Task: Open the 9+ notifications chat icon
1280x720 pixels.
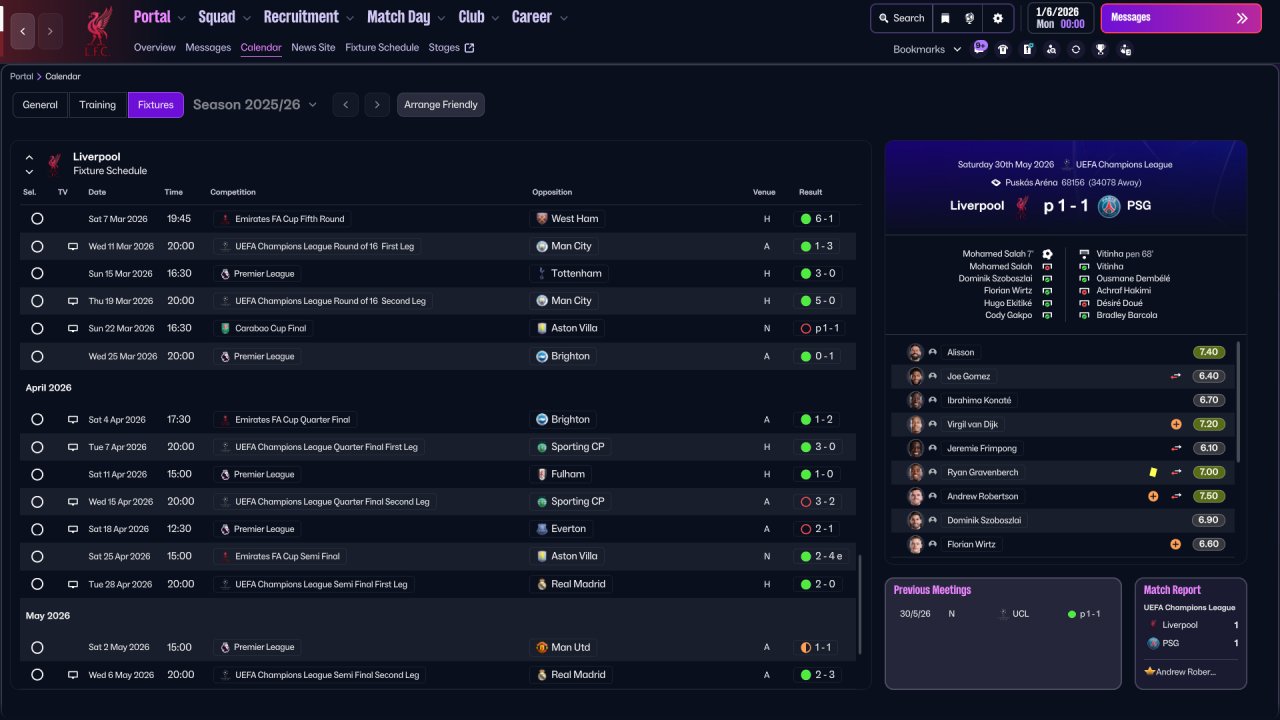Action: tap(980, 47)
